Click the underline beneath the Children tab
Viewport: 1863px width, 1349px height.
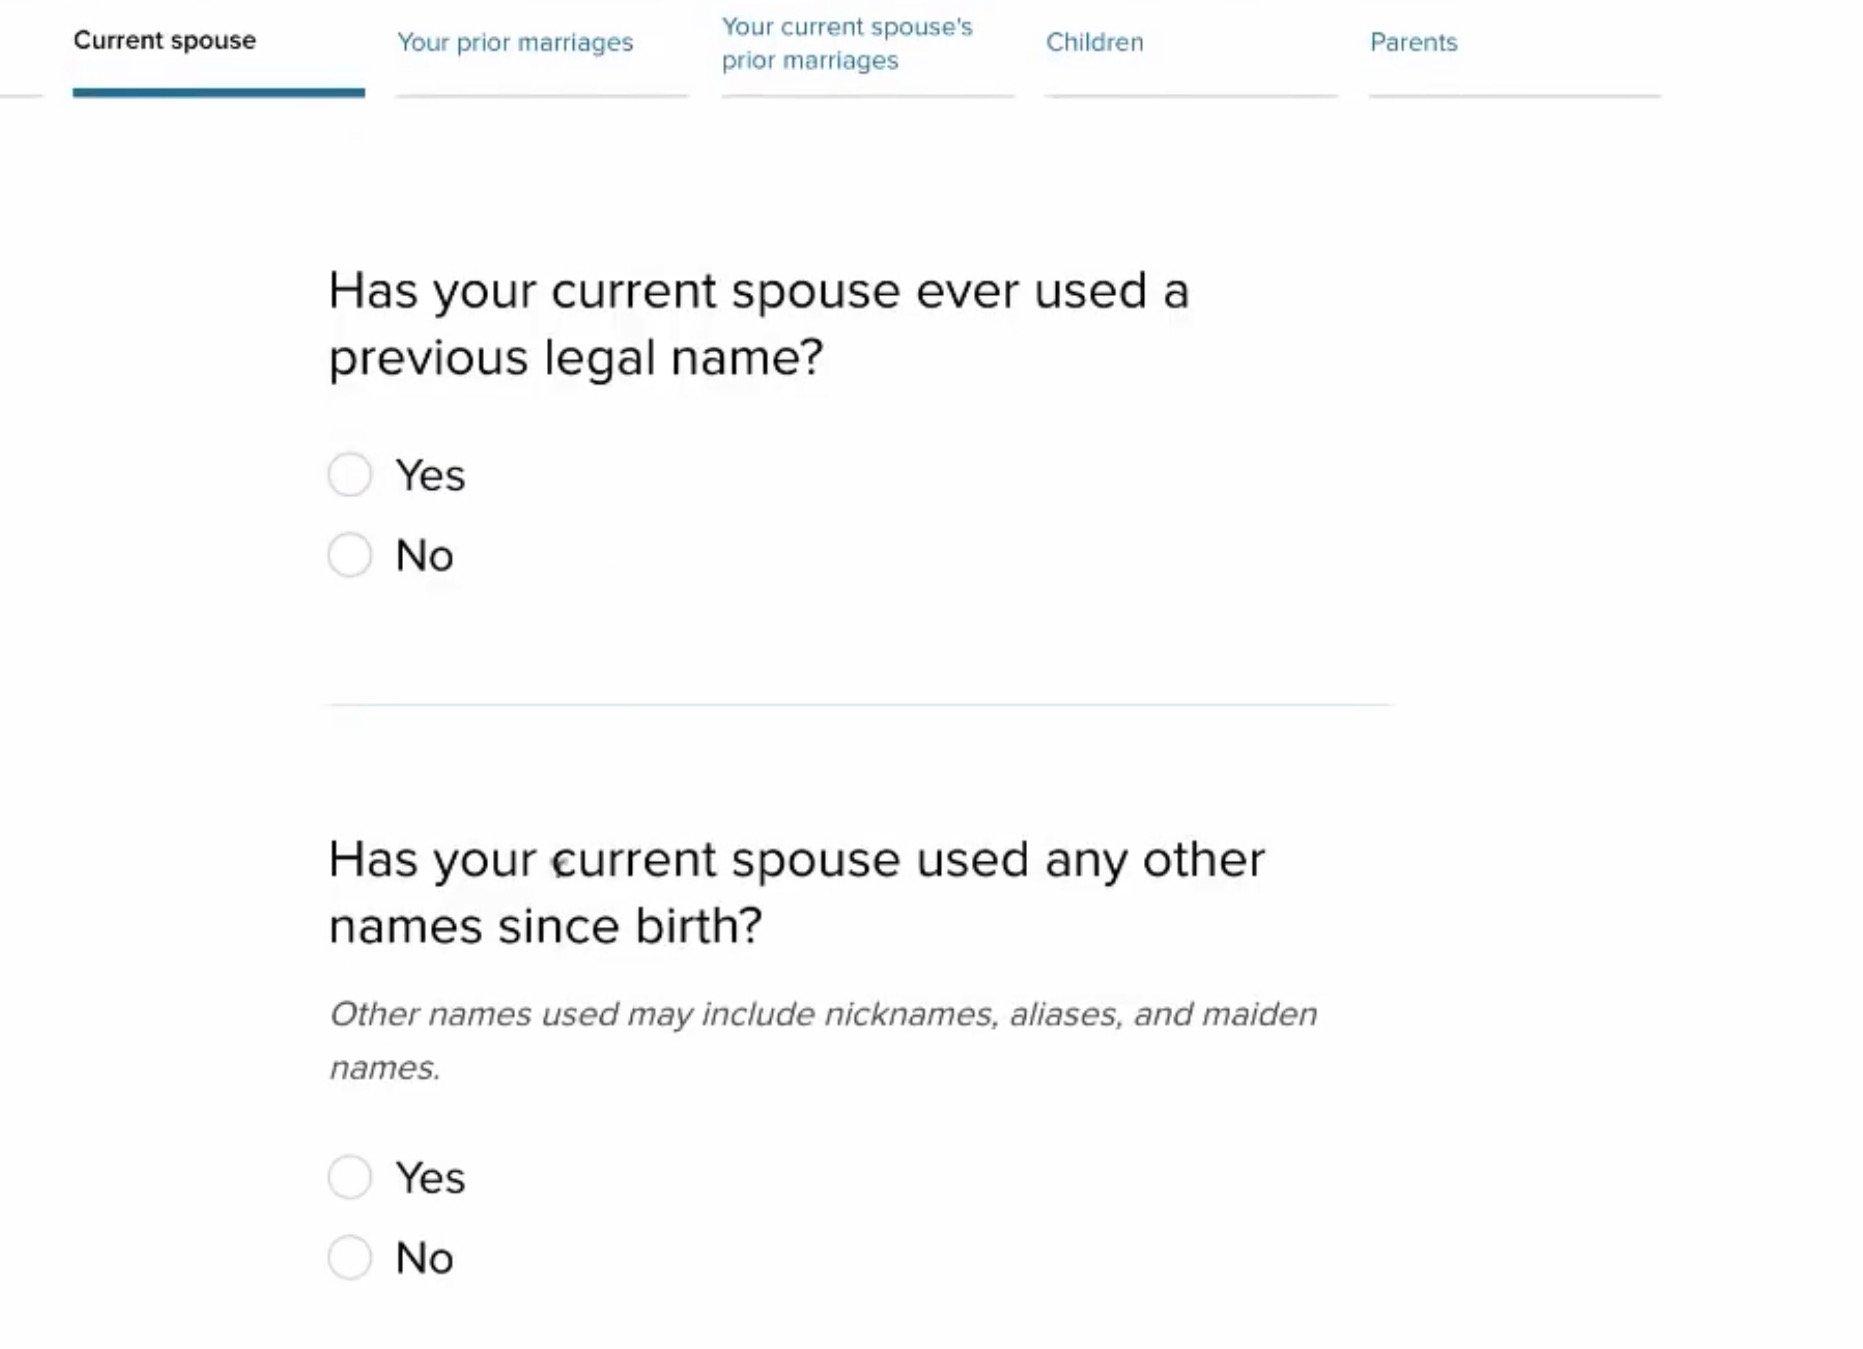1190,96
